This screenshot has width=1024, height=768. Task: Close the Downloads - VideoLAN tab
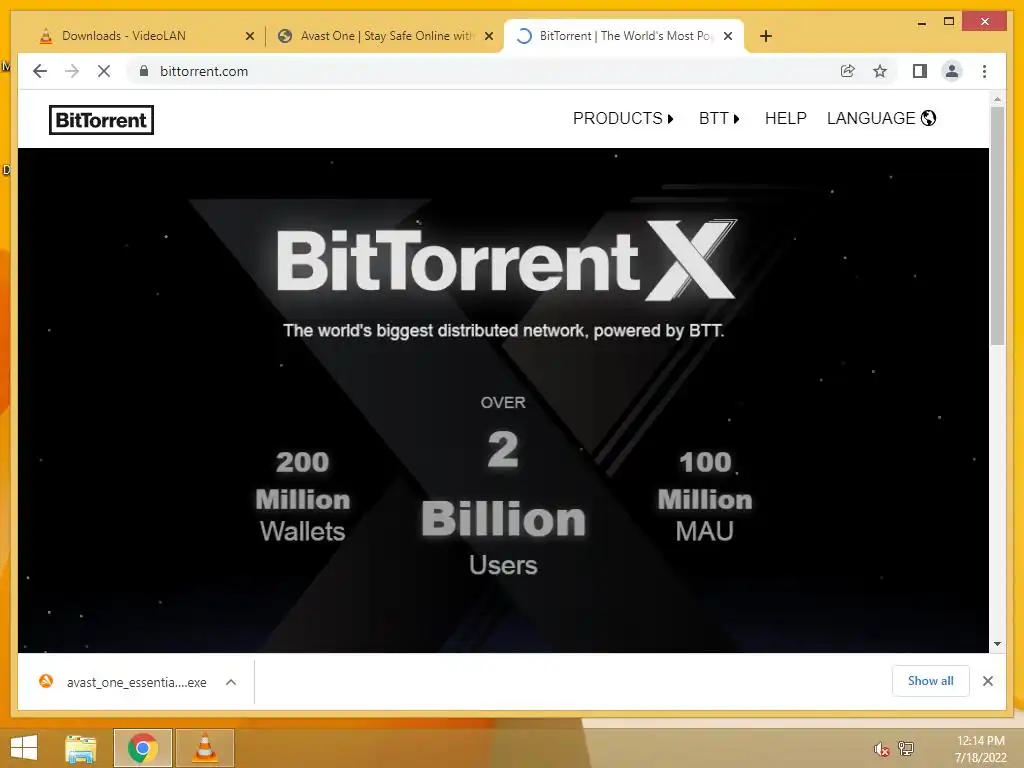click(249, 36)
